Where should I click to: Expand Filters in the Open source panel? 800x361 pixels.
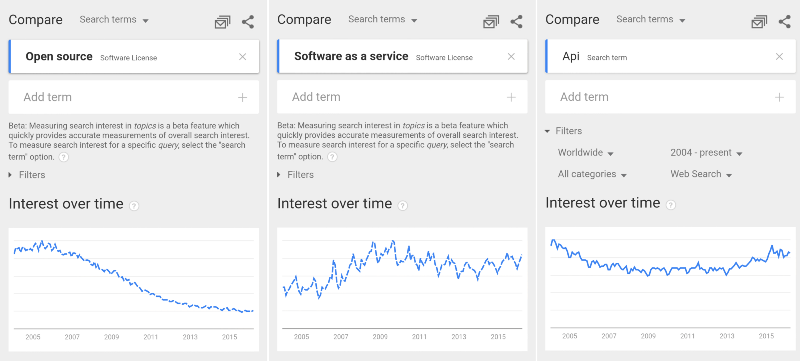(x=27, y=175)
